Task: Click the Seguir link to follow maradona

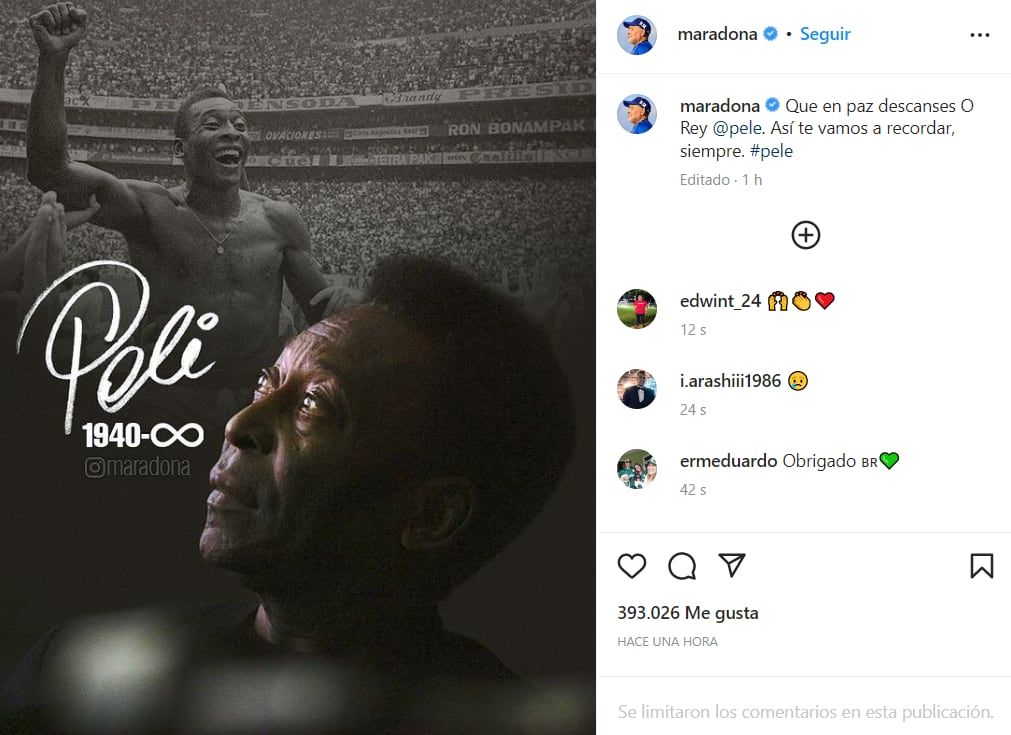Action: [x=824, y=33]
